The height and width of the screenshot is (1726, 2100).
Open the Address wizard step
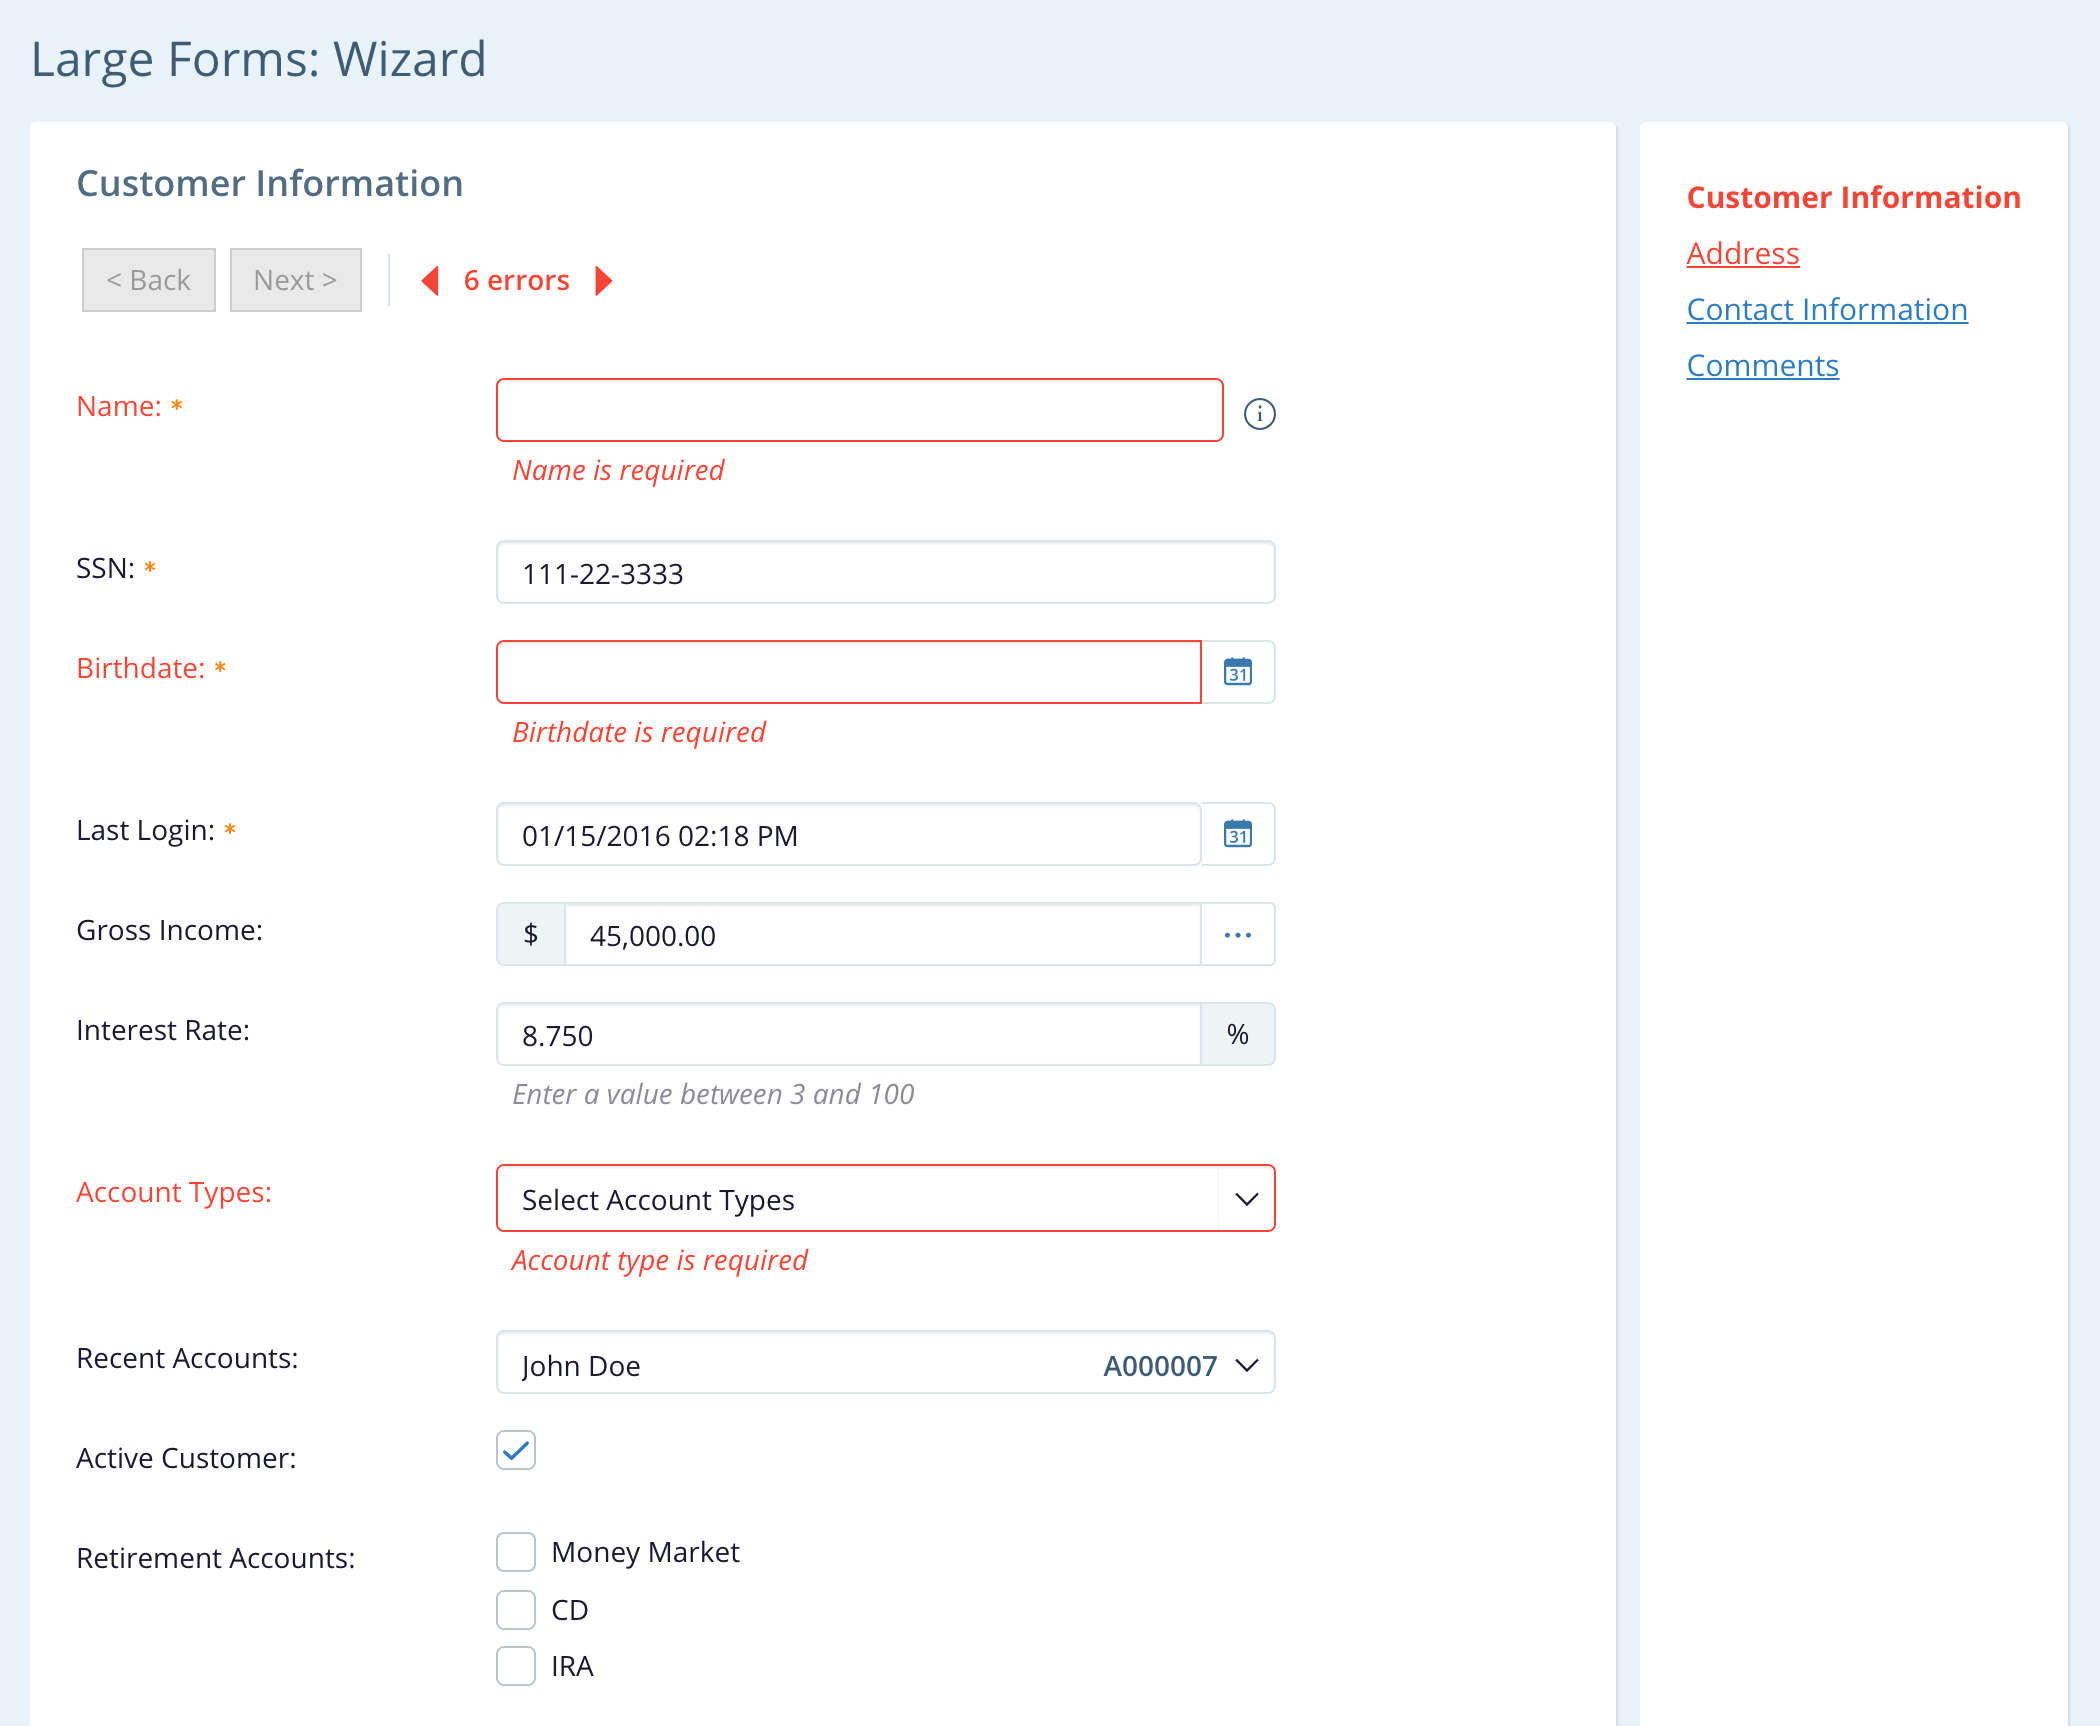click(1742, 254)
